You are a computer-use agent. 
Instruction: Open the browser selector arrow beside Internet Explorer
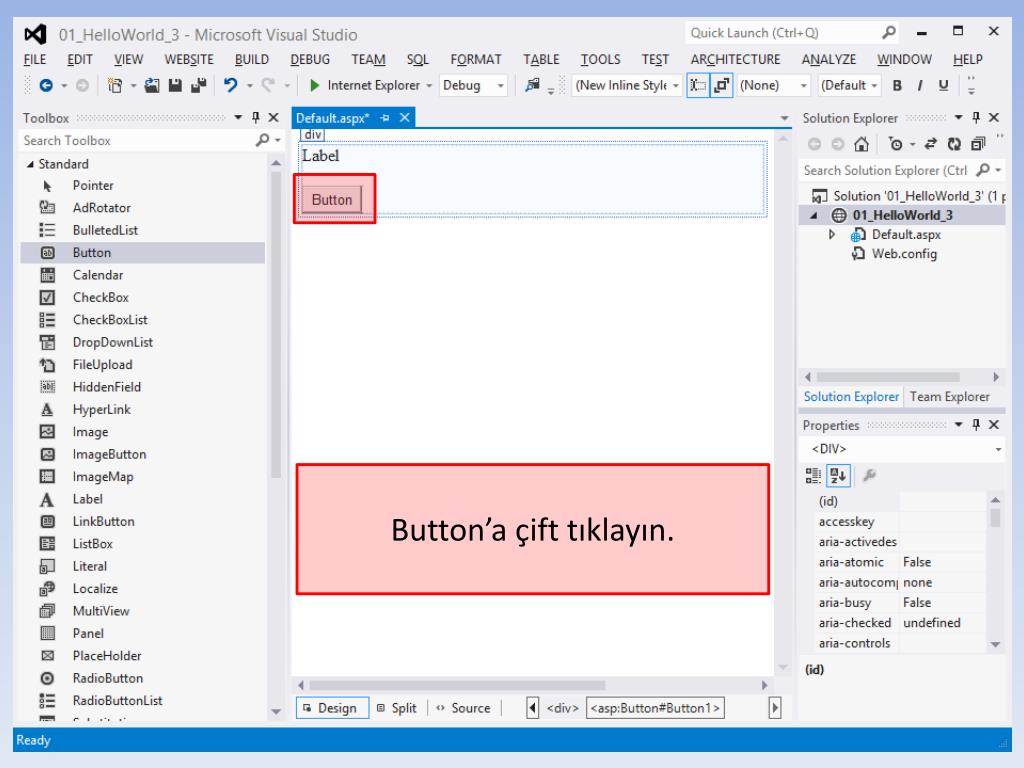click(x=429, y=86)
